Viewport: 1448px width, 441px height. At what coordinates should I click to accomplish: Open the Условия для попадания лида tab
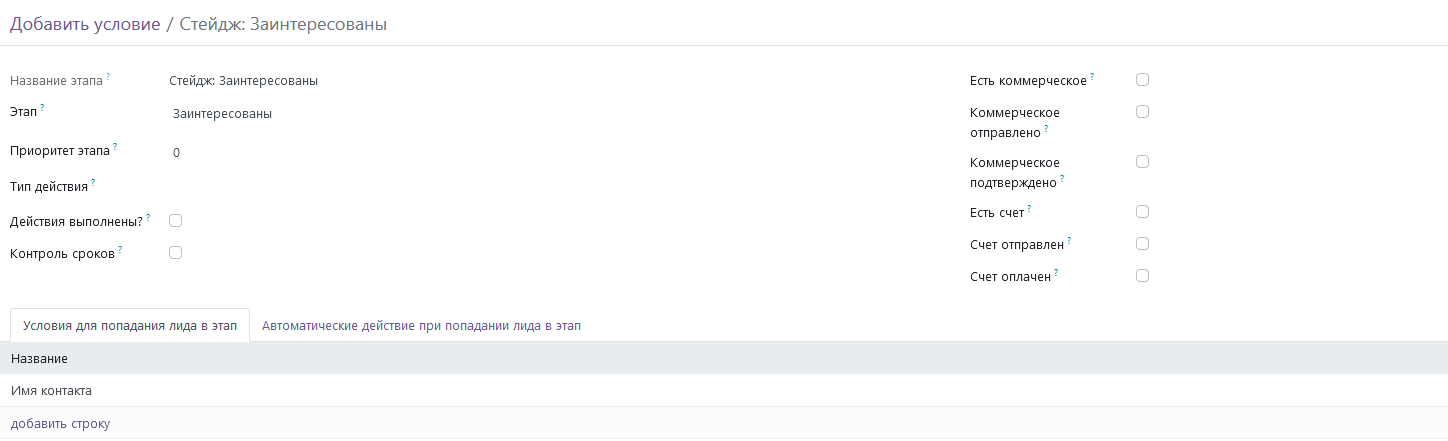click(129, 326)
